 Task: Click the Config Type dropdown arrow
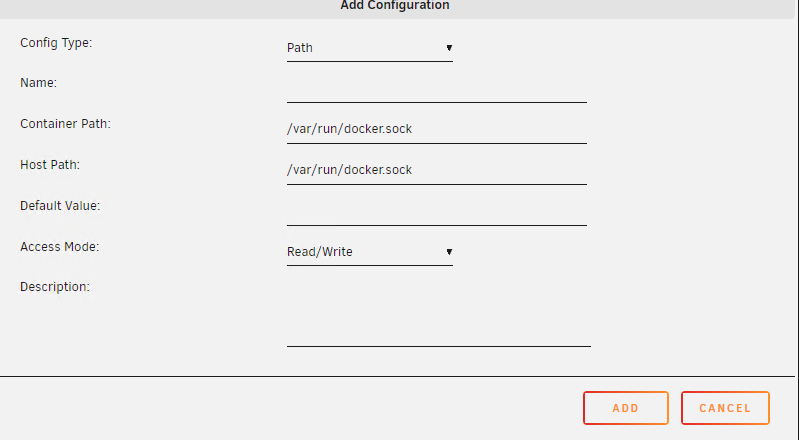449,47
